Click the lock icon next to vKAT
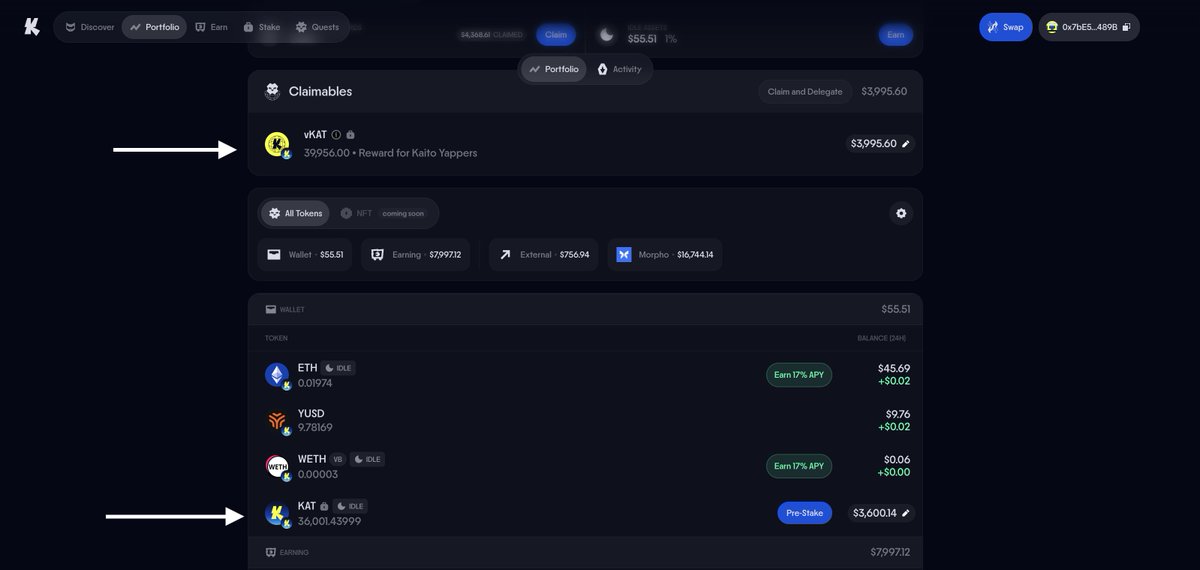Image resolution: width=1200 pixels, height=570 pixels. 350,134
